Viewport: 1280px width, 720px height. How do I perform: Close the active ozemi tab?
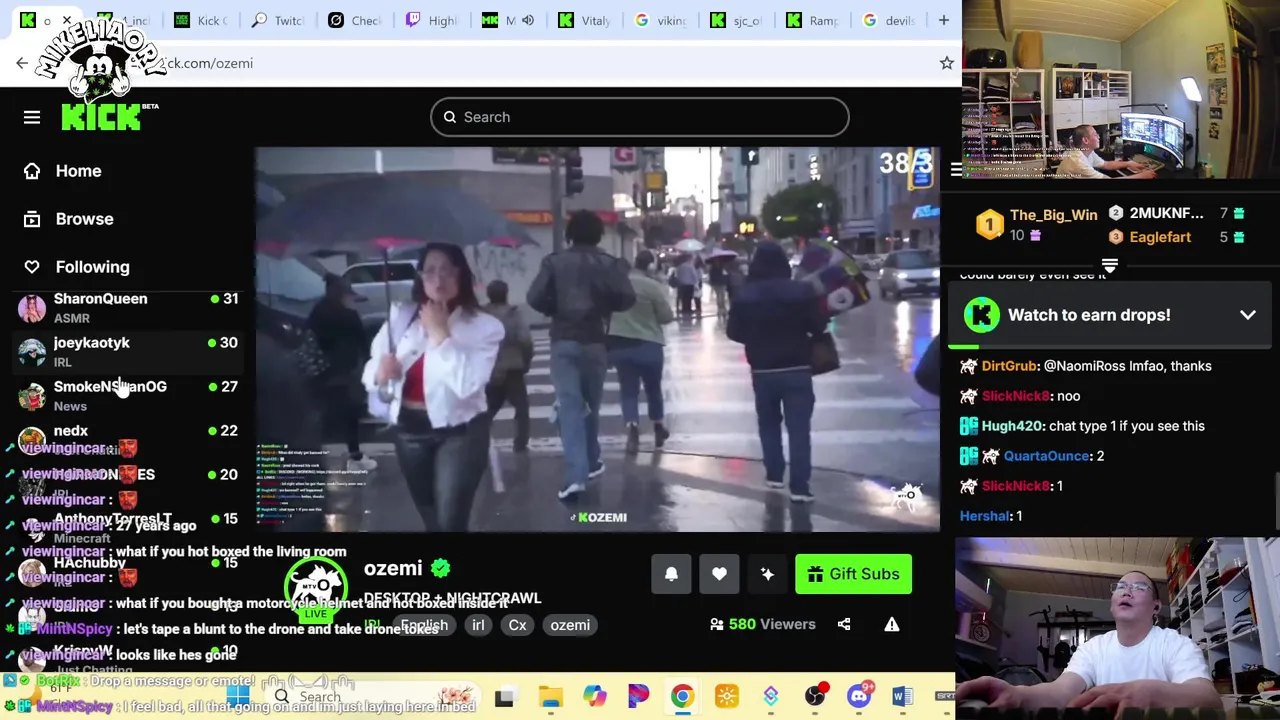(67, 20)
